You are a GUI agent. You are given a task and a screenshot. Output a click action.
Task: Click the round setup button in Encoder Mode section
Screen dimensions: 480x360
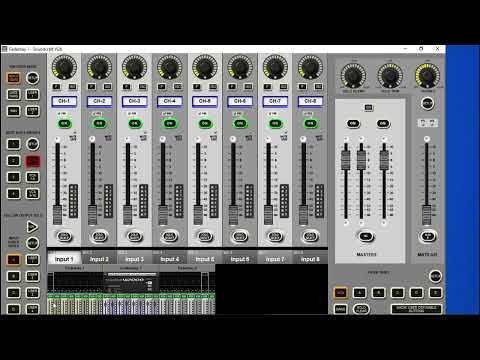pyautogui.click(x=32, y=78)
